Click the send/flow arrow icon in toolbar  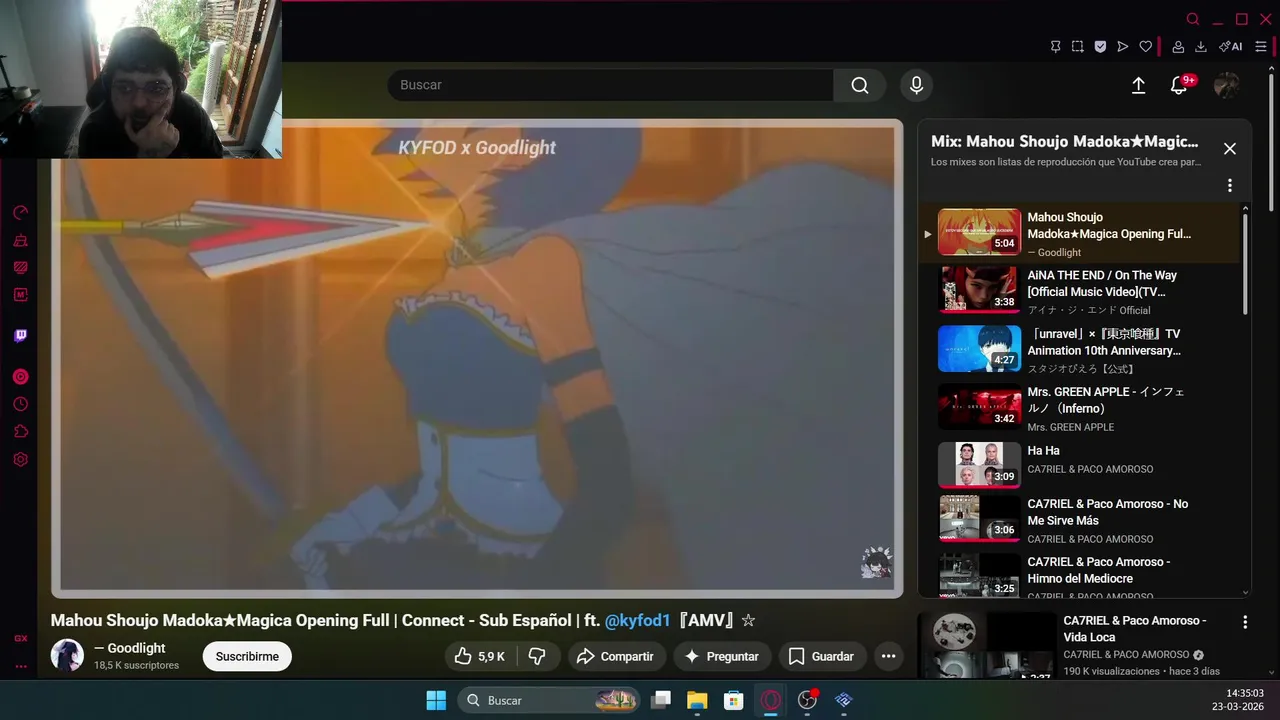[1123, 47]
